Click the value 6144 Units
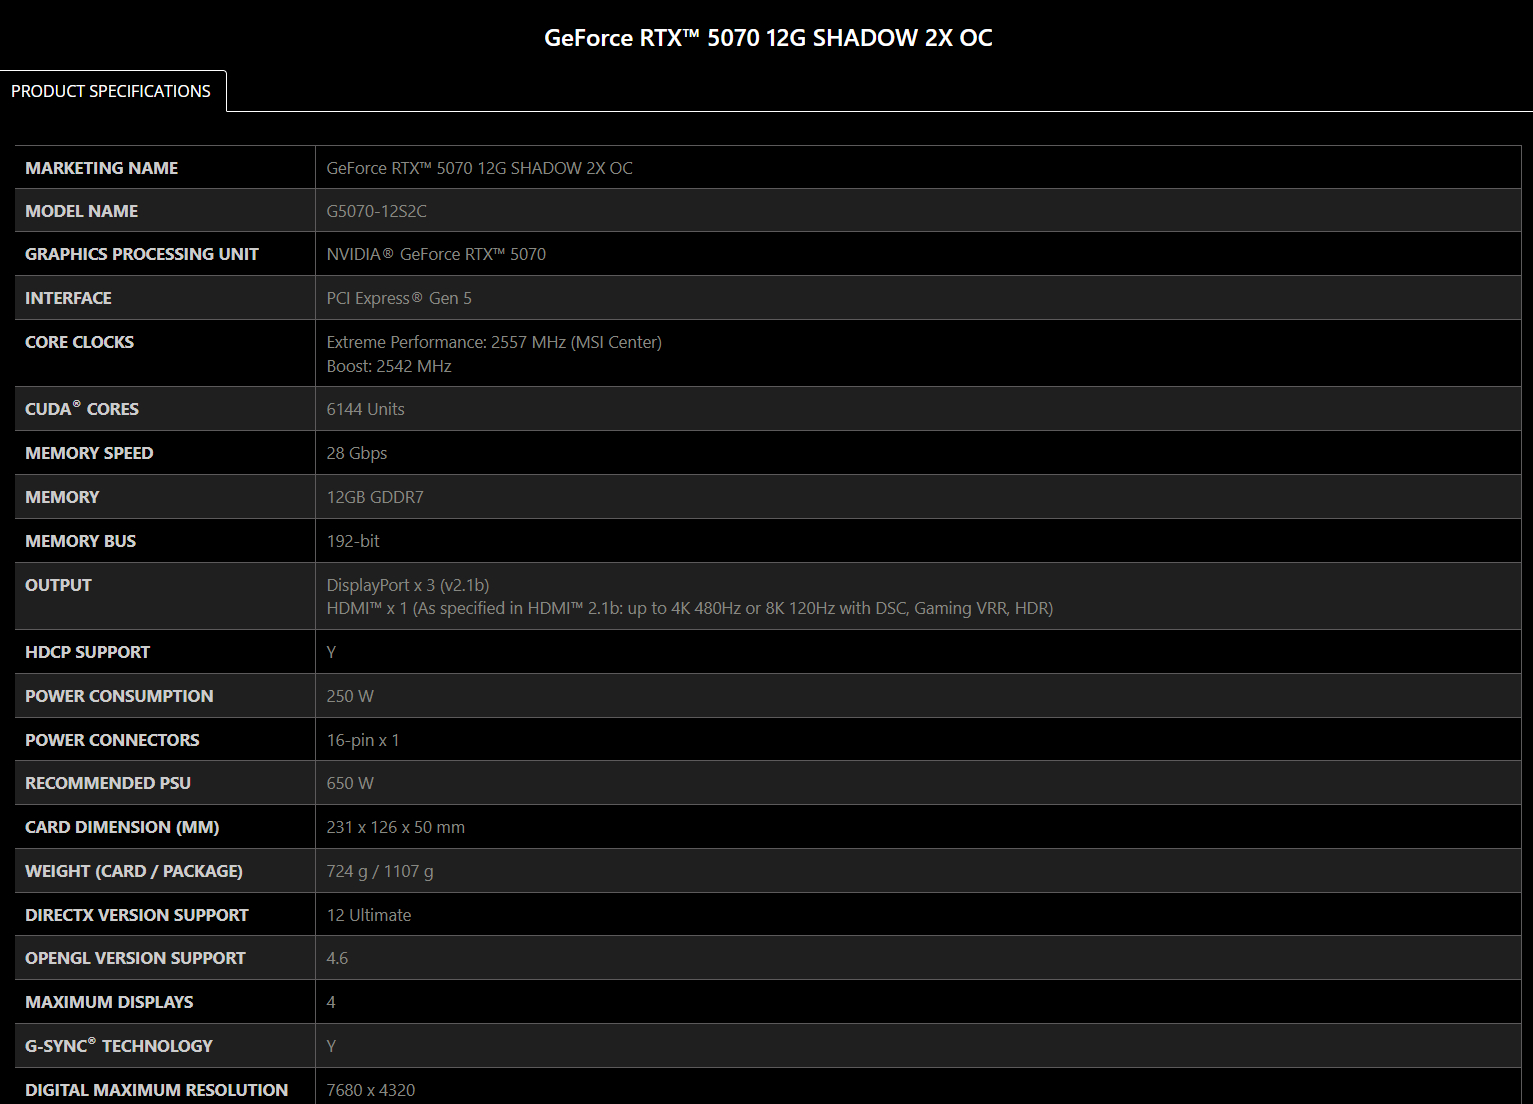 (366, 409)
